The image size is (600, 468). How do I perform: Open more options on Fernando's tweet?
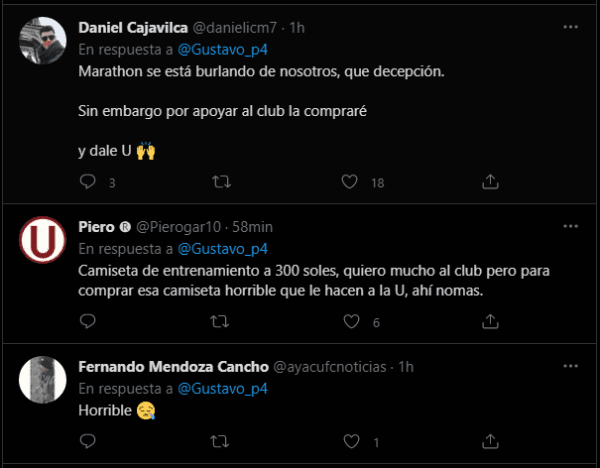[570, 367]
